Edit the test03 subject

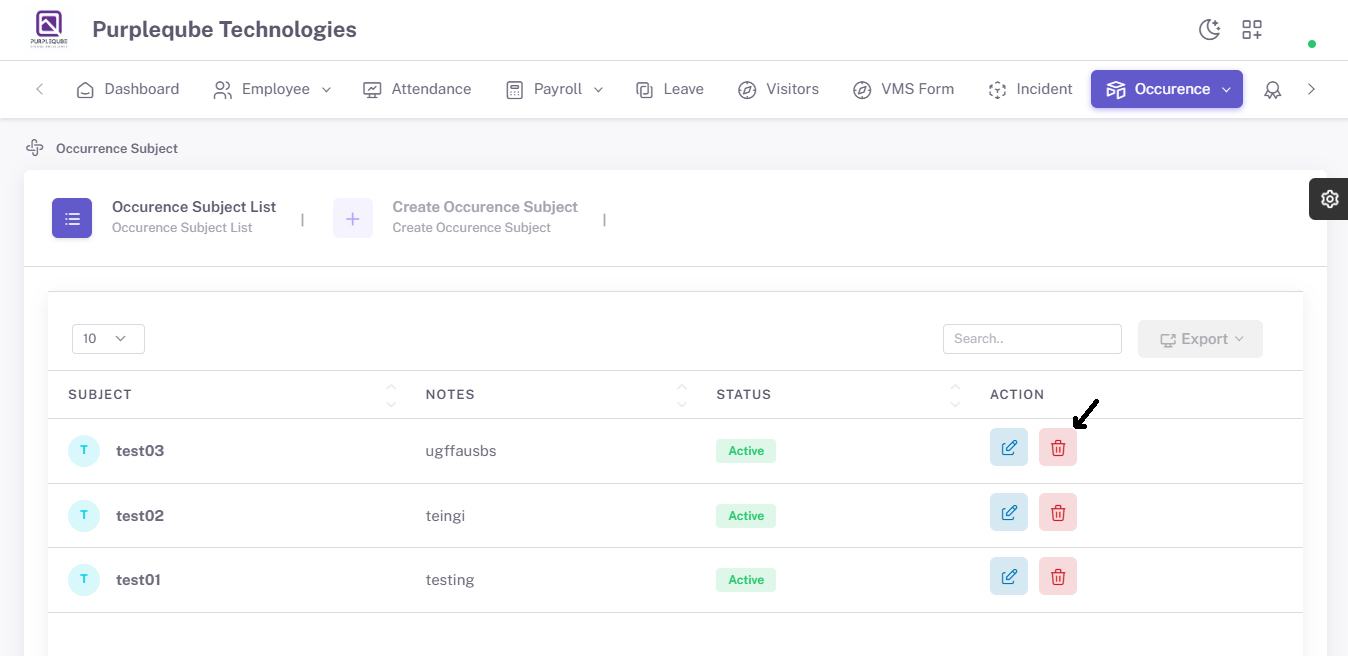1009,447
